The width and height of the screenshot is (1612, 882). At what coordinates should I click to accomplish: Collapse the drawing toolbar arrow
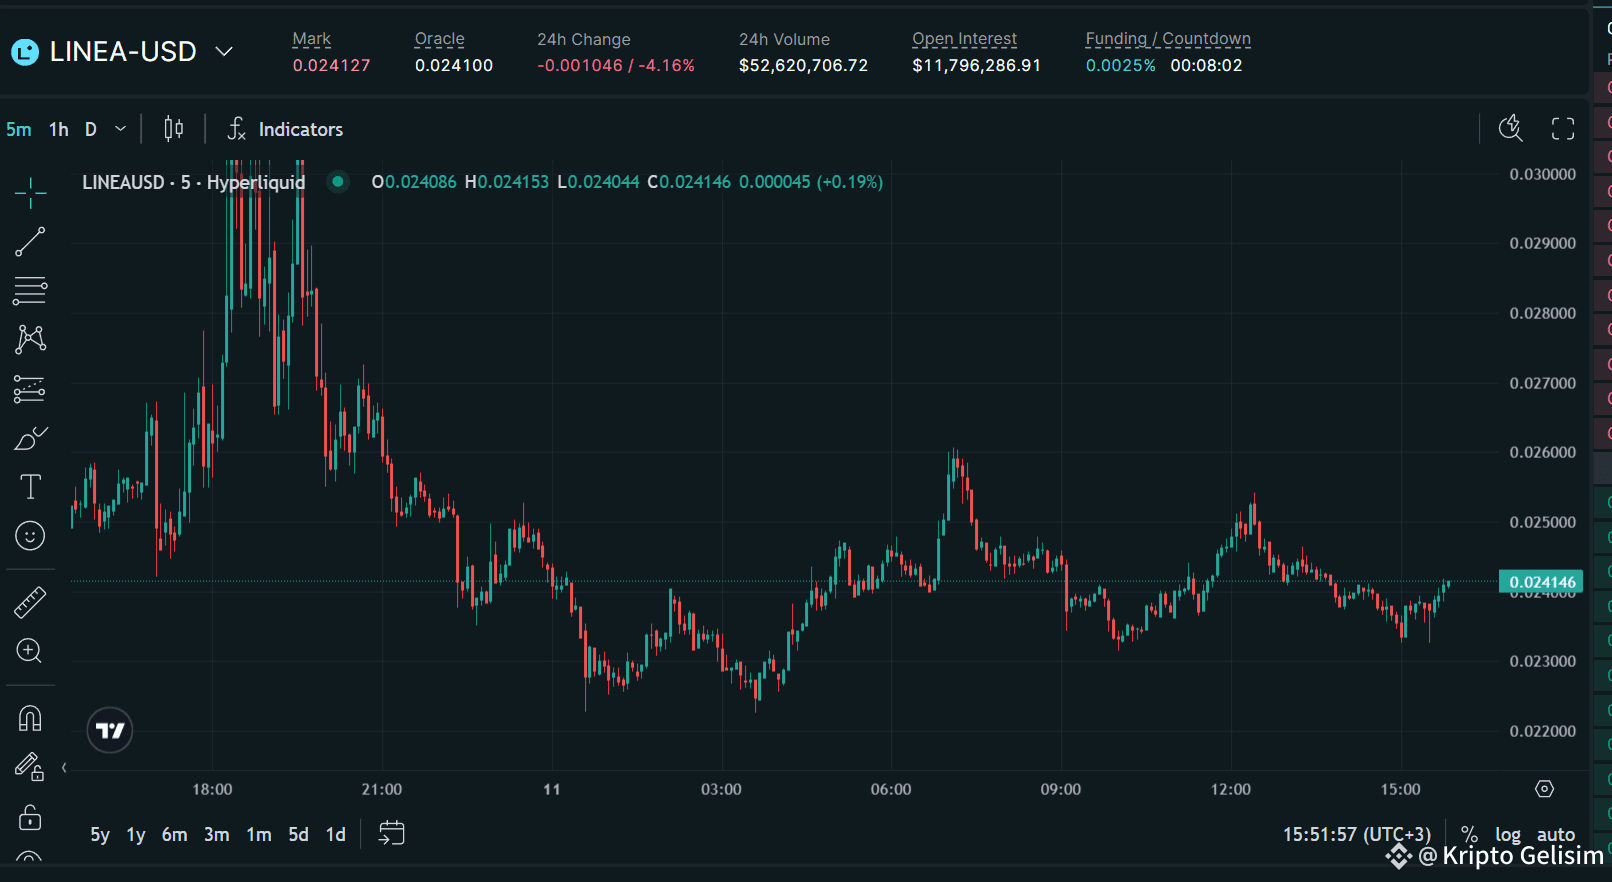[64, 767]
